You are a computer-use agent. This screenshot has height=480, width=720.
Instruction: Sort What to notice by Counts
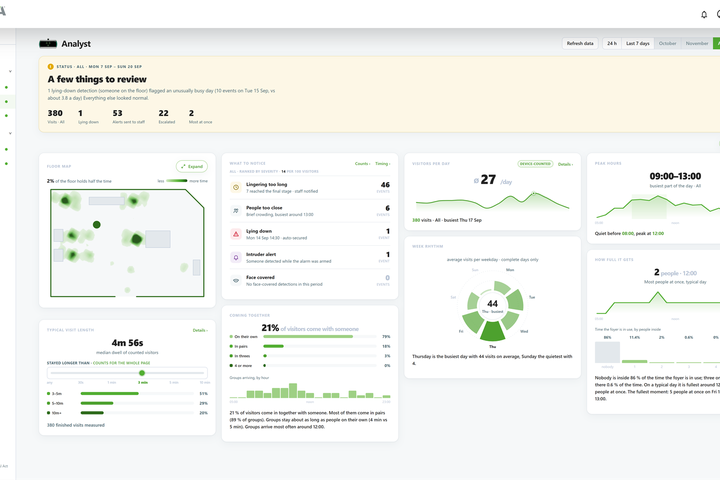coord(362,164)
